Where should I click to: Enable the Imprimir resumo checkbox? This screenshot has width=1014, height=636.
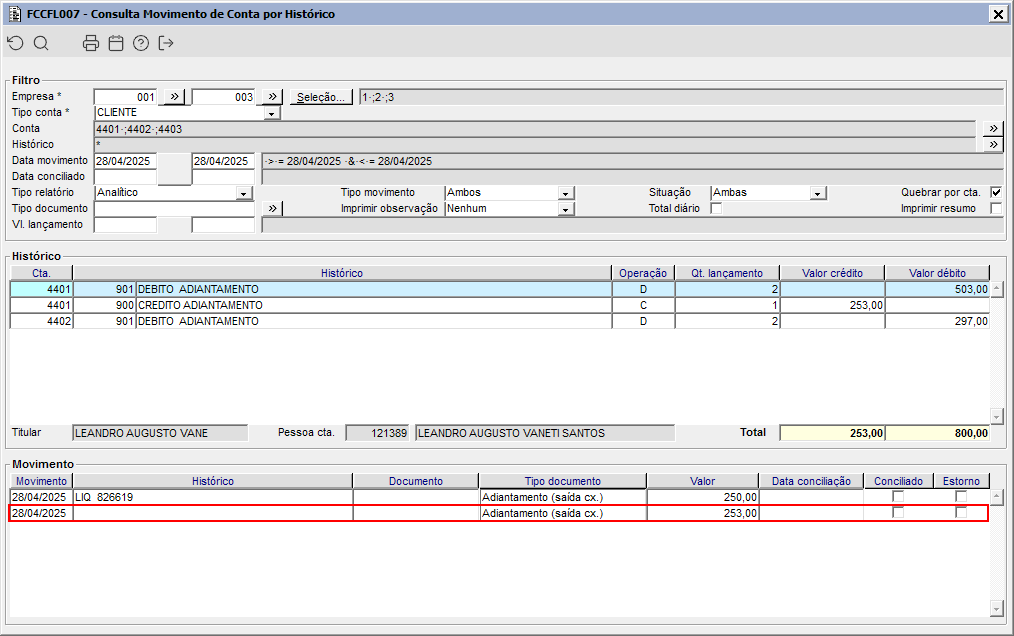click(996, 208)
